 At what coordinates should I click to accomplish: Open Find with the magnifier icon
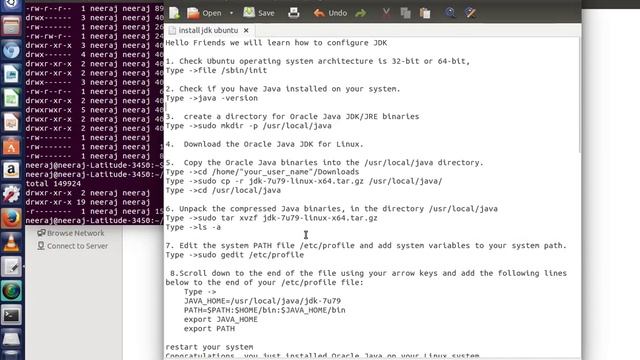click(x=450, y=13)
